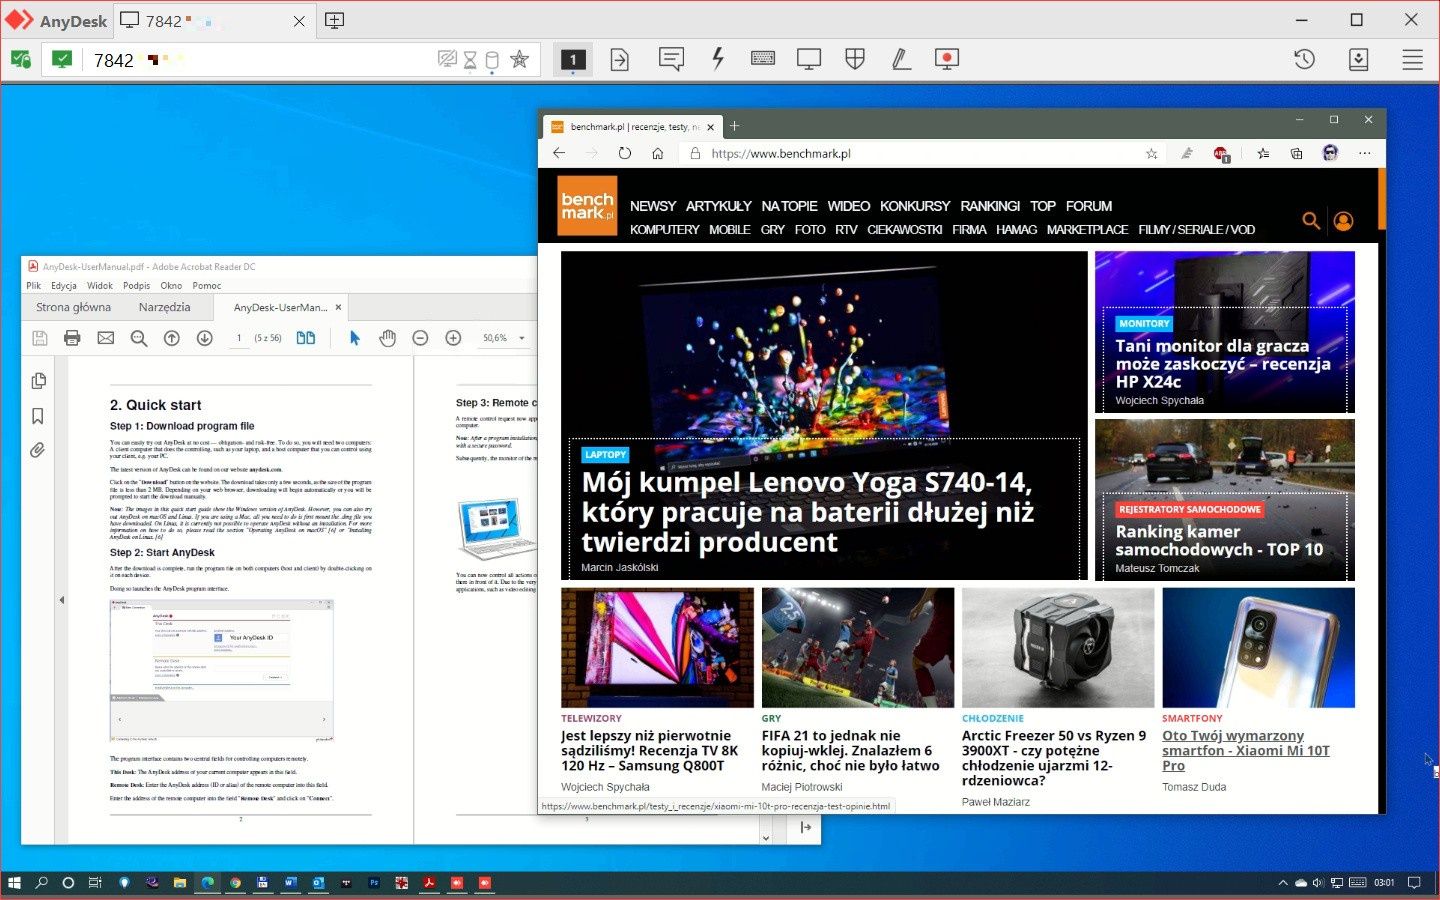Switch to Strona główna tab in Acrobat
Image resolution: width=1440 pixels, height=900 pixels.
tap(73, 308)
